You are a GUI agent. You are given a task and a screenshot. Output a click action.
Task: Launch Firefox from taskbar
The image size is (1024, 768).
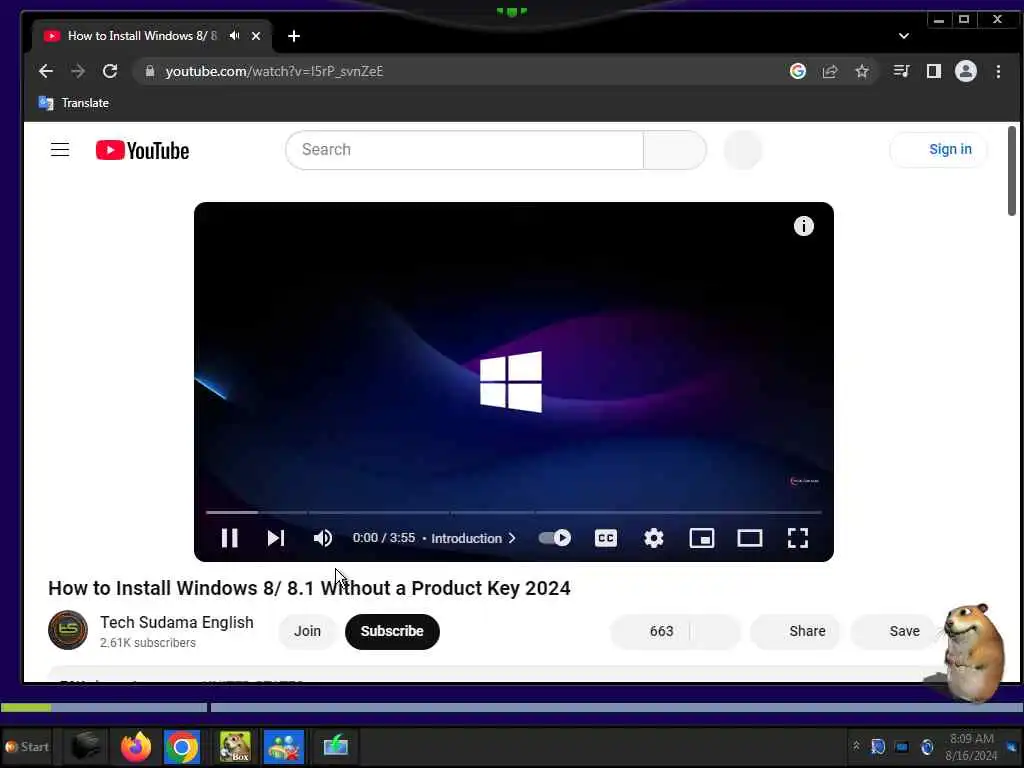pos(136,746)
